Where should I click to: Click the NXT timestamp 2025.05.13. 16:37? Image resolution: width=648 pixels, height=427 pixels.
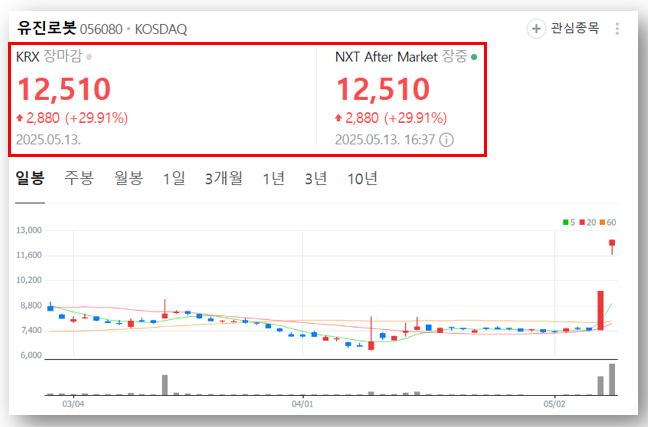click(385, 140)
